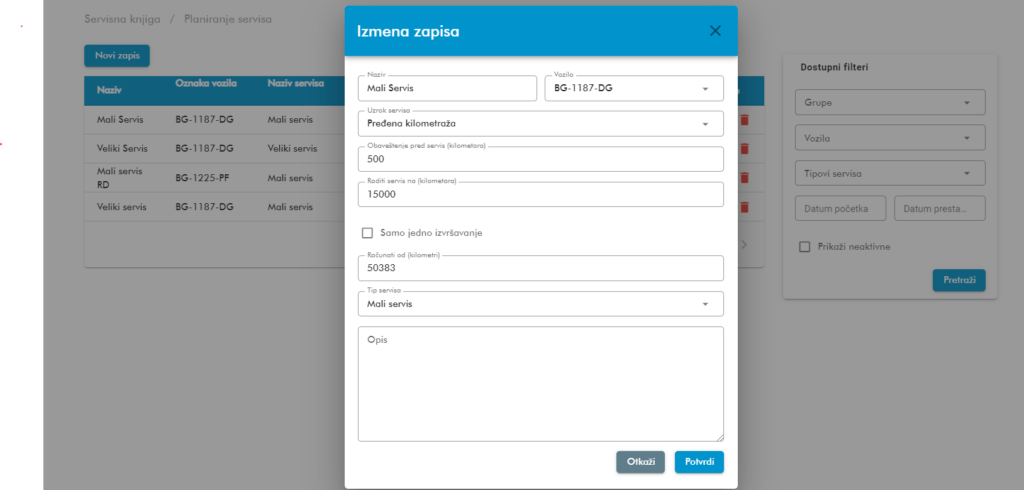The image size is (1024, 490).
Task: Tick the Samo jedno izvršavanje checkbox
Action: (x=367, y=233)
